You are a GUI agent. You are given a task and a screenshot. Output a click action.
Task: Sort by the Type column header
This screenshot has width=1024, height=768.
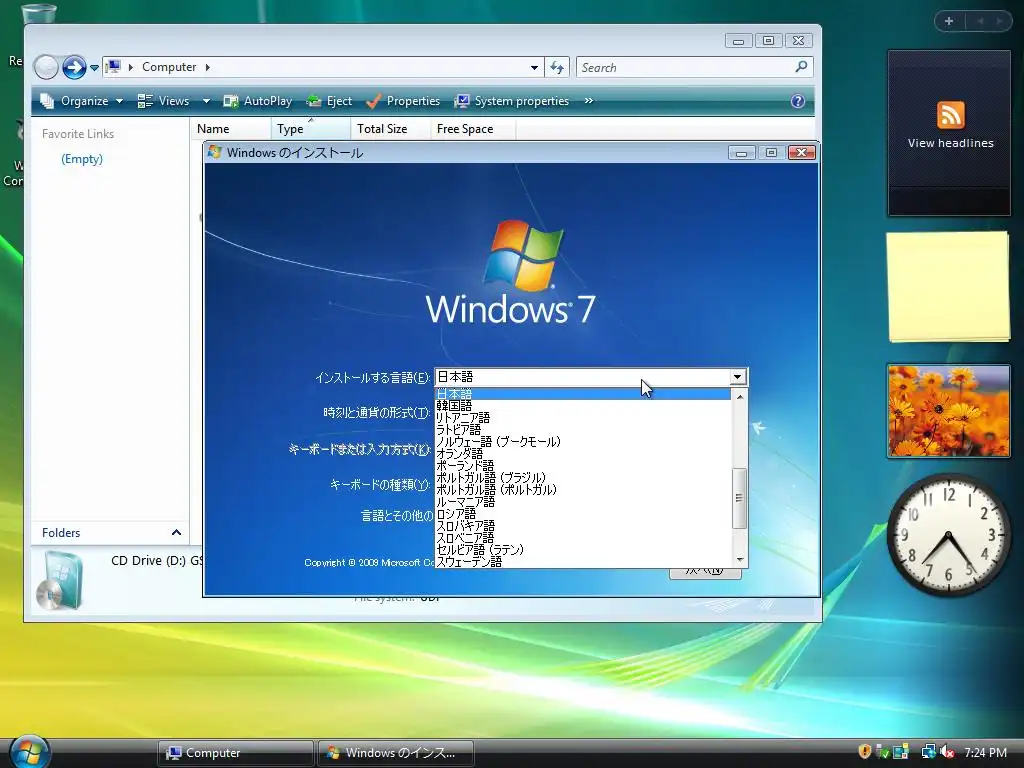point(311,129)
